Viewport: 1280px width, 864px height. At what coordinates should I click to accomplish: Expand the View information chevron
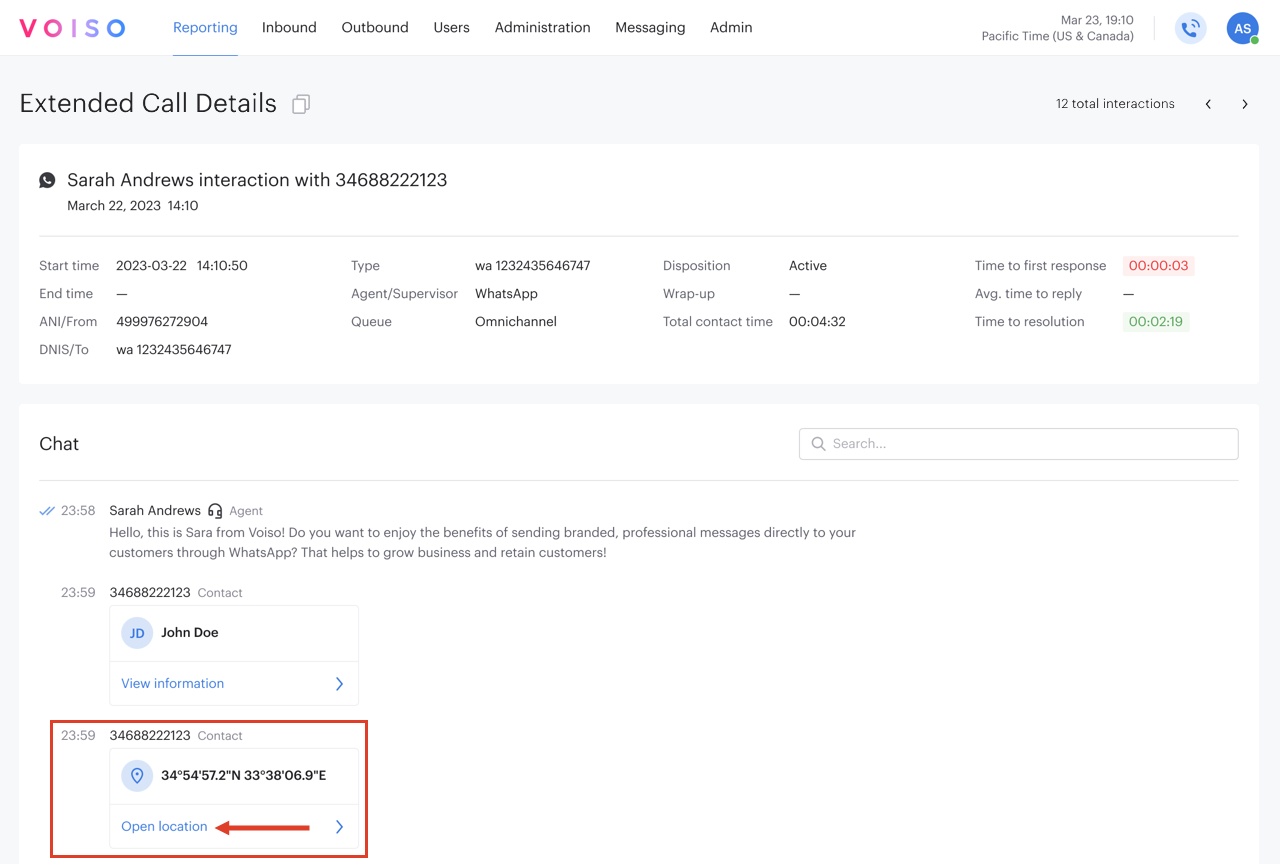pos(339,684)
